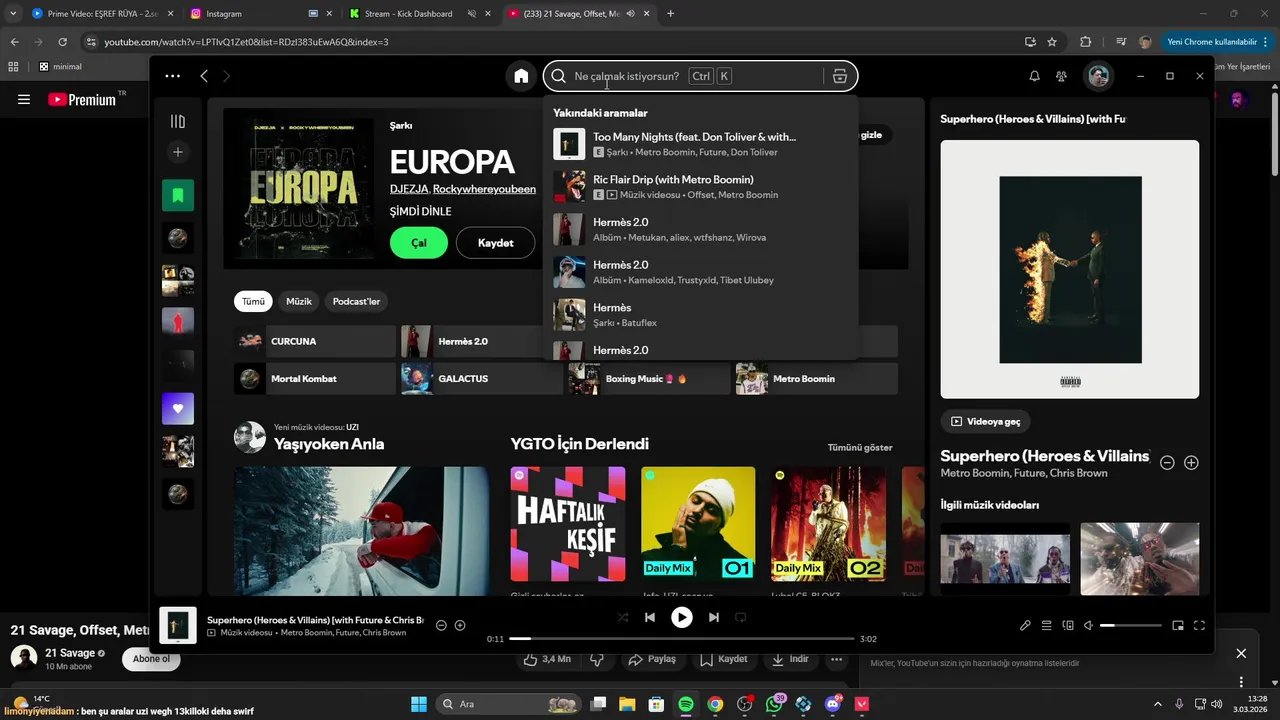Open Haftalık Keşif playlist cover
Viewport: 1280px width, 720px height.
(568, 524)
